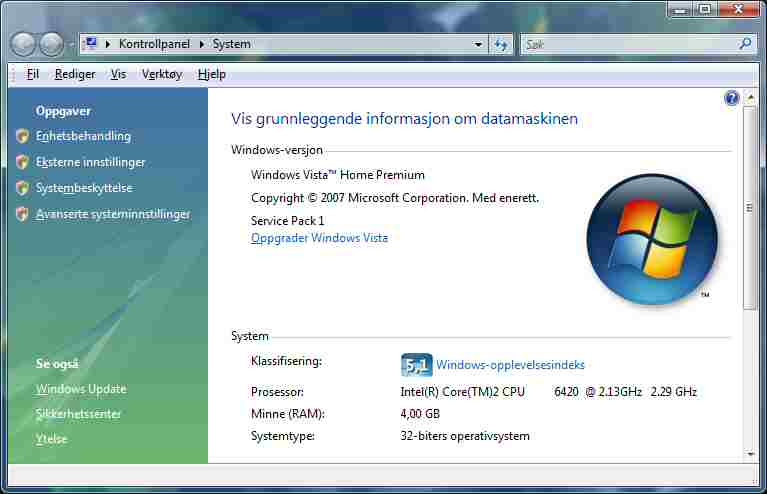
Task: Click the 'Klassifisering:' label
Action: (x=286, y=361)
